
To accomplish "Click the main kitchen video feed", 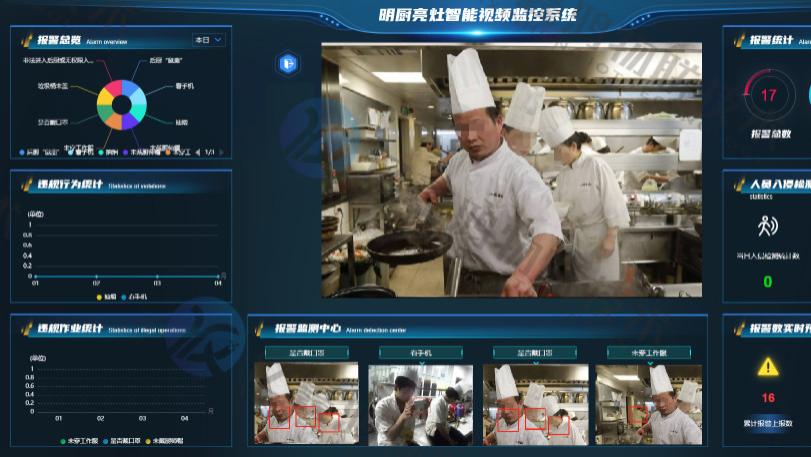I will pos(512,170).
